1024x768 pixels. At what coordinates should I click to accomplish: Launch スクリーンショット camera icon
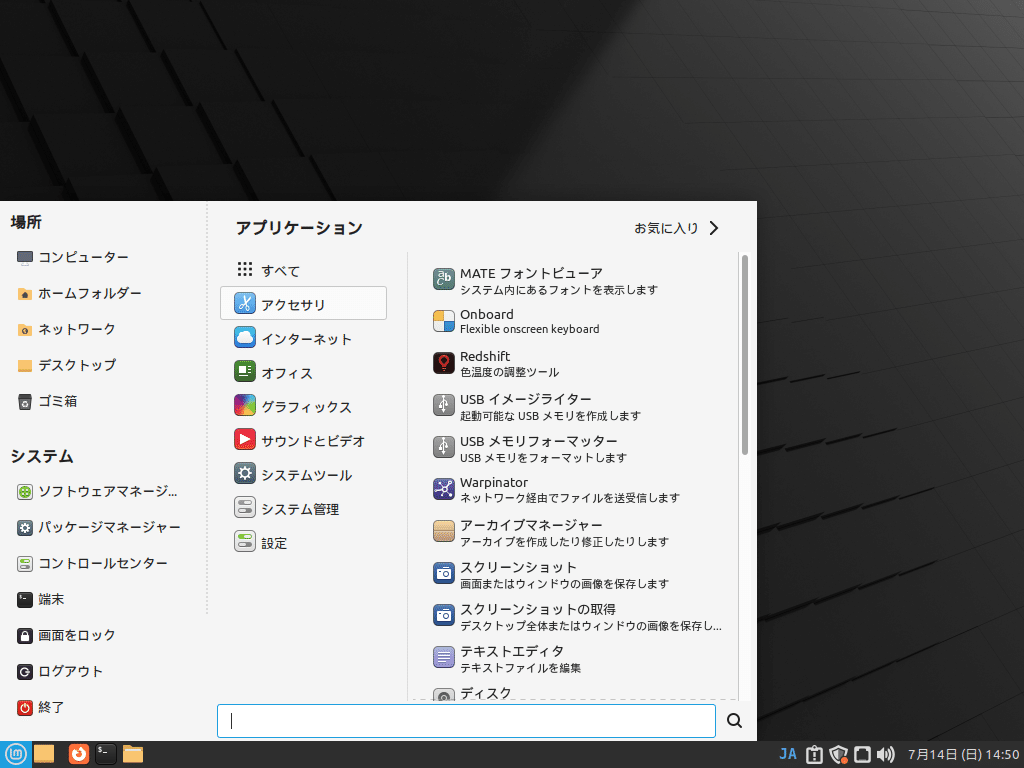click(443, 573)
